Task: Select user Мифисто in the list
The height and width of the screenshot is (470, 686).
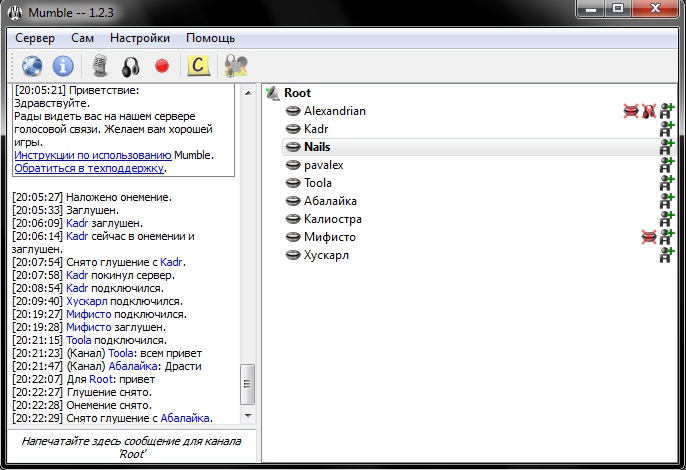Action: point(330,237)
